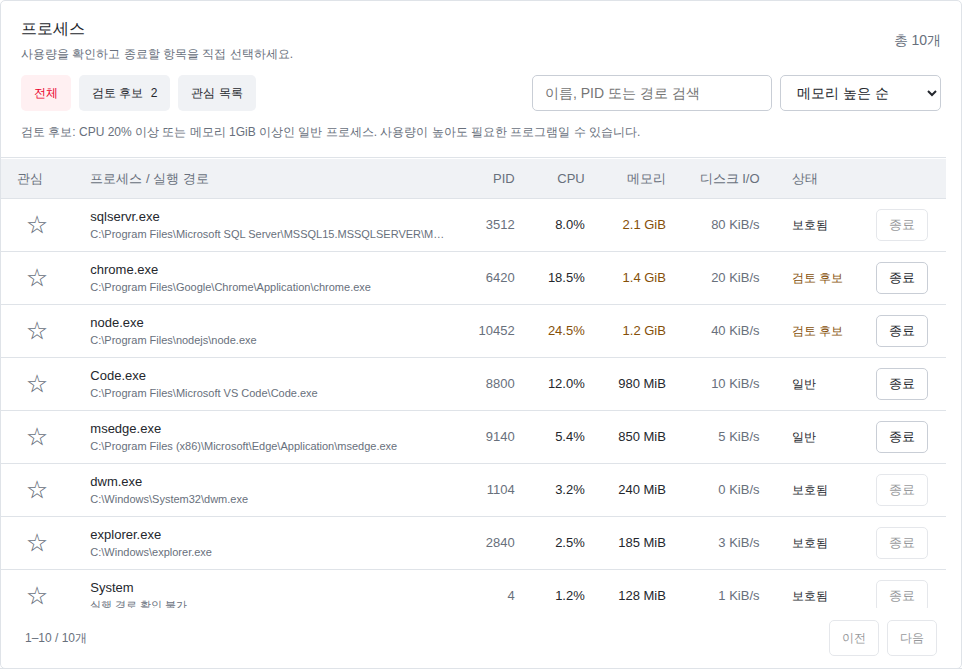This screenshot has height=669, width=962.
Task: Star sqlservr.exe as a favorite
Action: click(x=37, y=225)
